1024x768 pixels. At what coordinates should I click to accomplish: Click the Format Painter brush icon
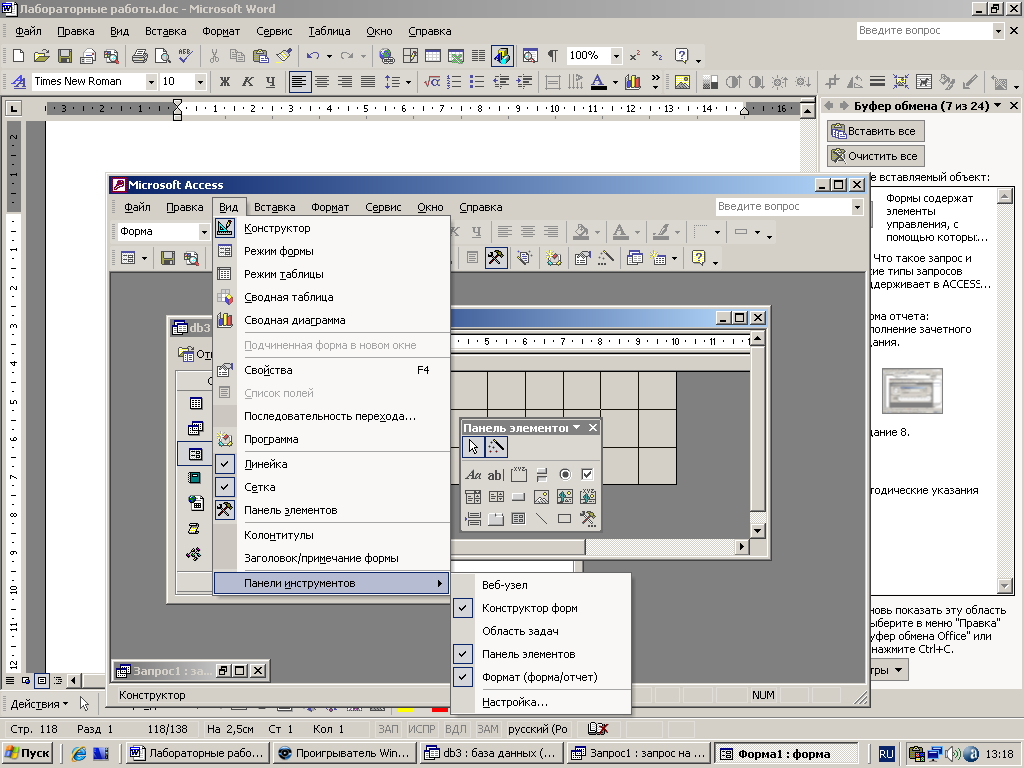[x=284, y=56]
